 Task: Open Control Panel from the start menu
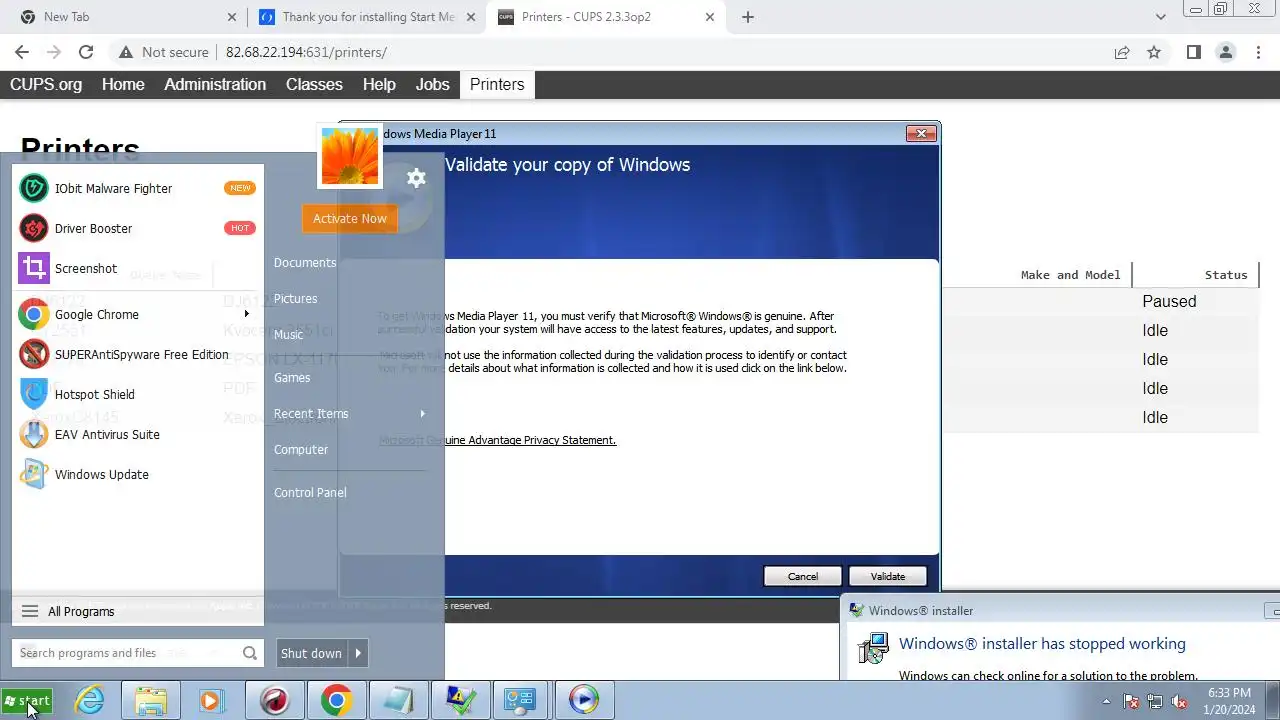[310, 492]
